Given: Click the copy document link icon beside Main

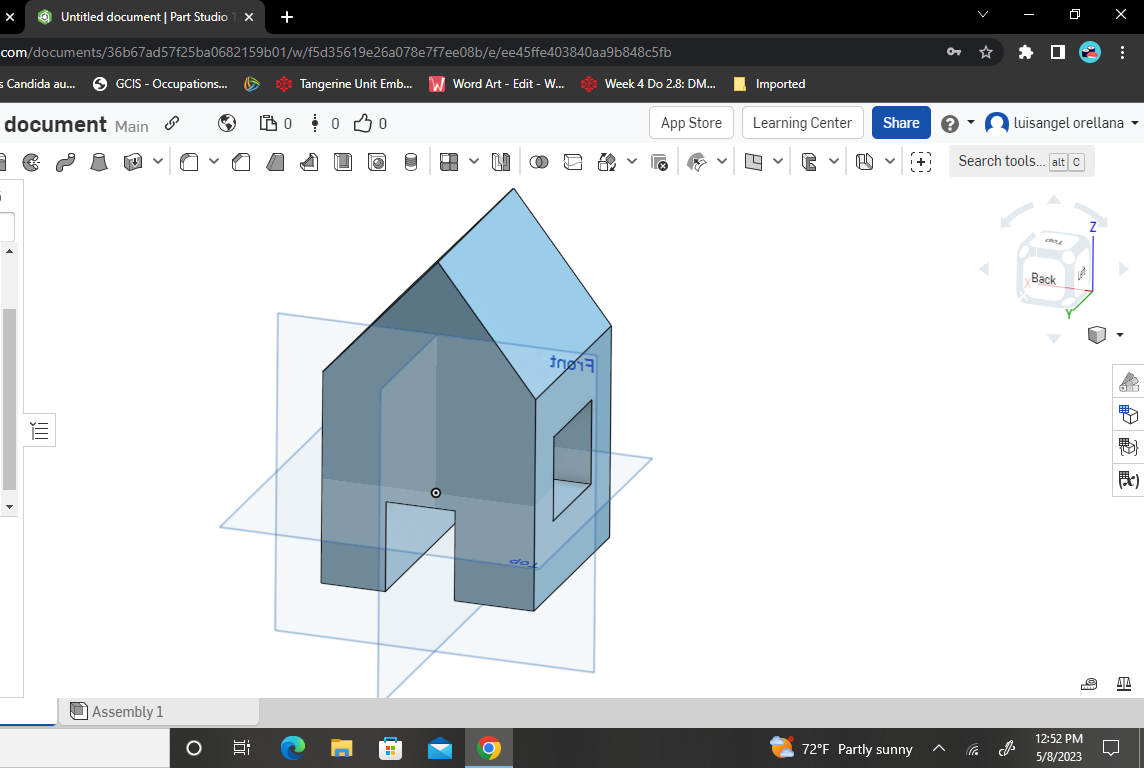Looking at the screenshot, I should [x=170, y=124].
